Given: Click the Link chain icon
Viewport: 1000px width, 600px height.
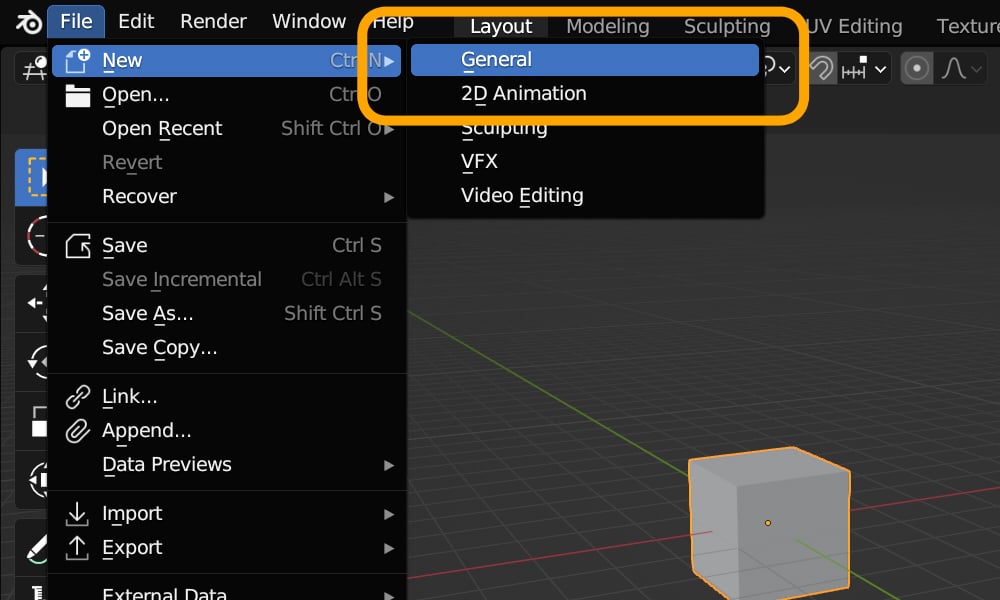Looking at the screenshot, I should [x=77, y=397].
